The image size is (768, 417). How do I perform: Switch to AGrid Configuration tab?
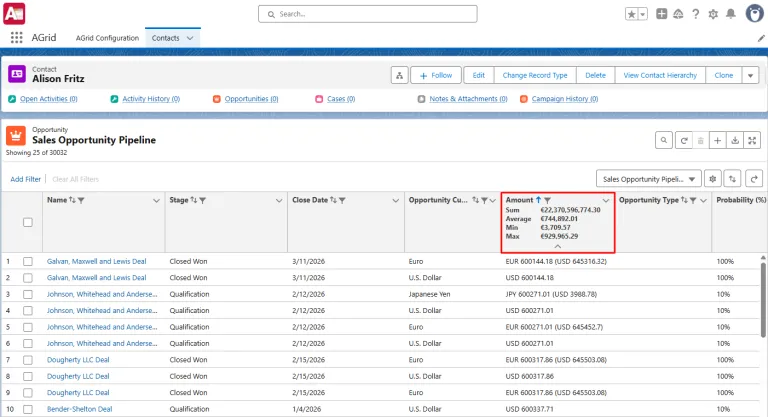click(x=107, y=38)
